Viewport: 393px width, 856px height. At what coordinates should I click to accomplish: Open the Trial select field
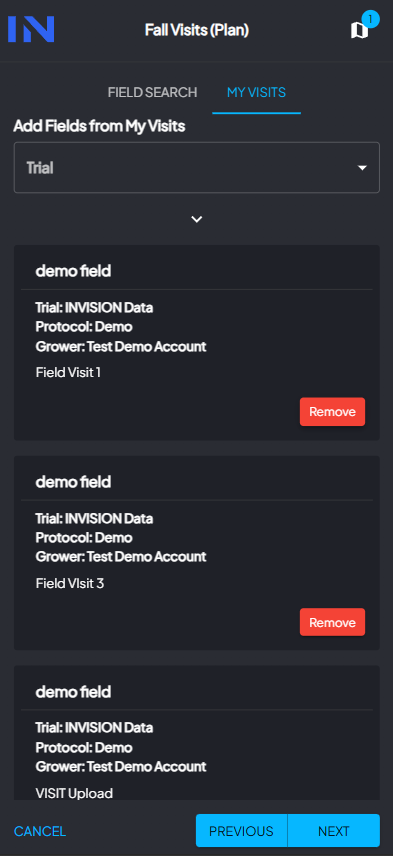pyautogui.click(x=196, y=168)
